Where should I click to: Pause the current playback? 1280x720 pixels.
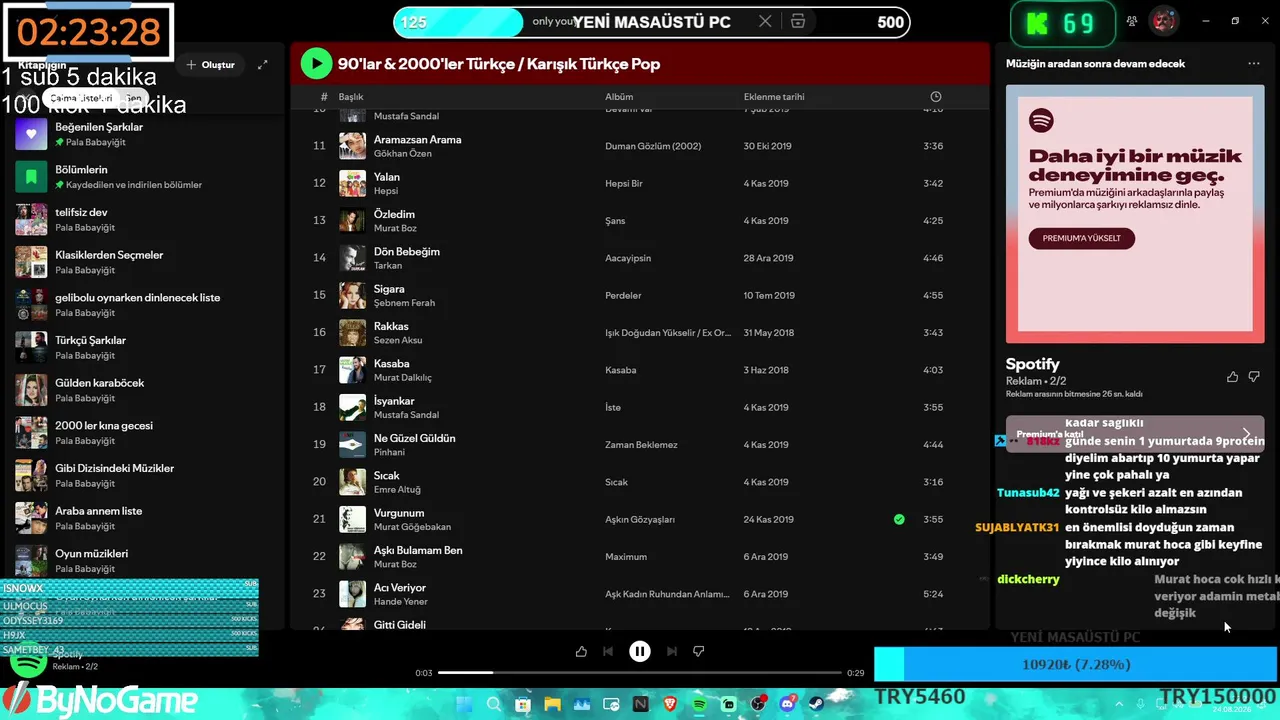[640, 652]
